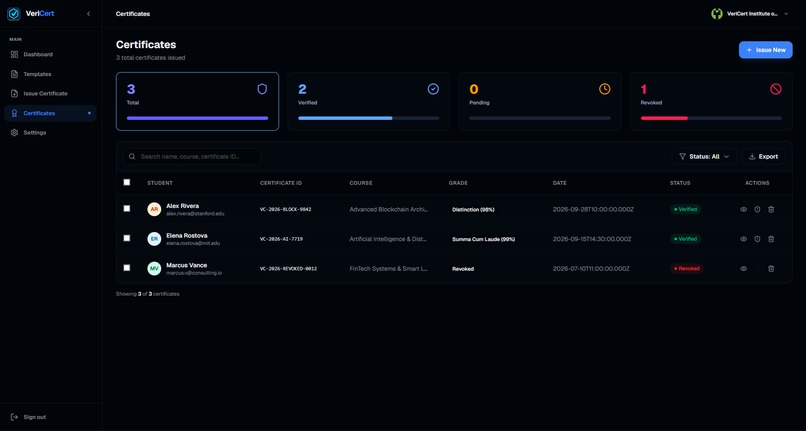Click the Revoked status badge for Marcus Vance
This screenshot has width=806, height=431.
pos(687,268)
